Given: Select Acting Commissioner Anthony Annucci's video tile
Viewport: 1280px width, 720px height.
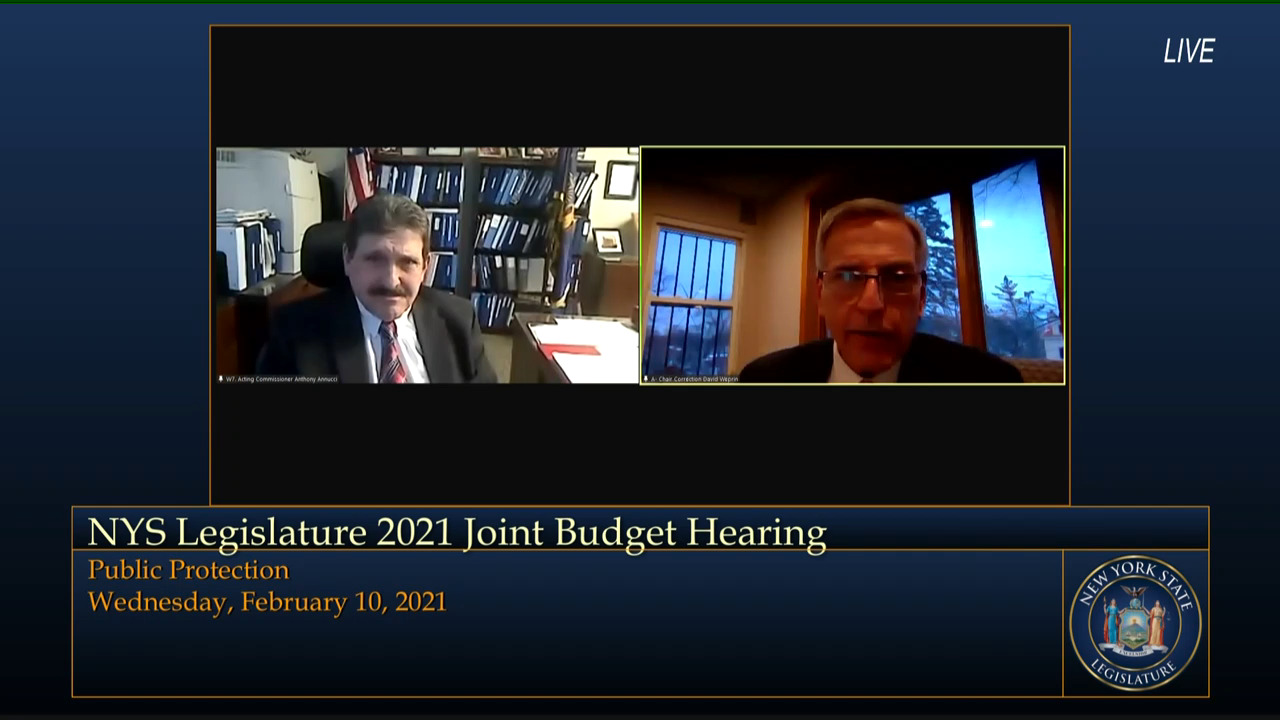Looking at the screenshot, I should pyautogui.click(x=427, y=265).
